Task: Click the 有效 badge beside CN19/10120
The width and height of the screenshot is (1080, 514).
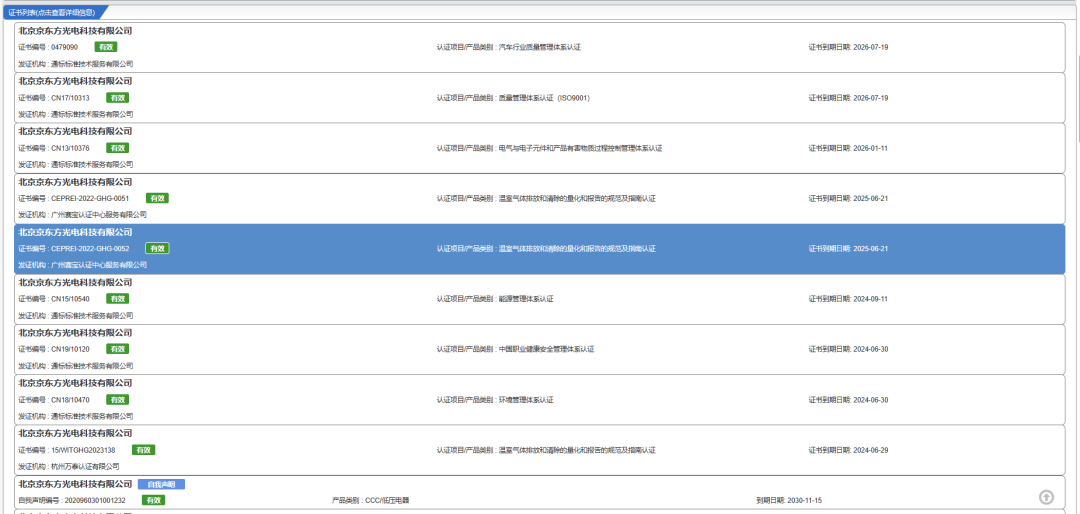Action: [117, 349]
